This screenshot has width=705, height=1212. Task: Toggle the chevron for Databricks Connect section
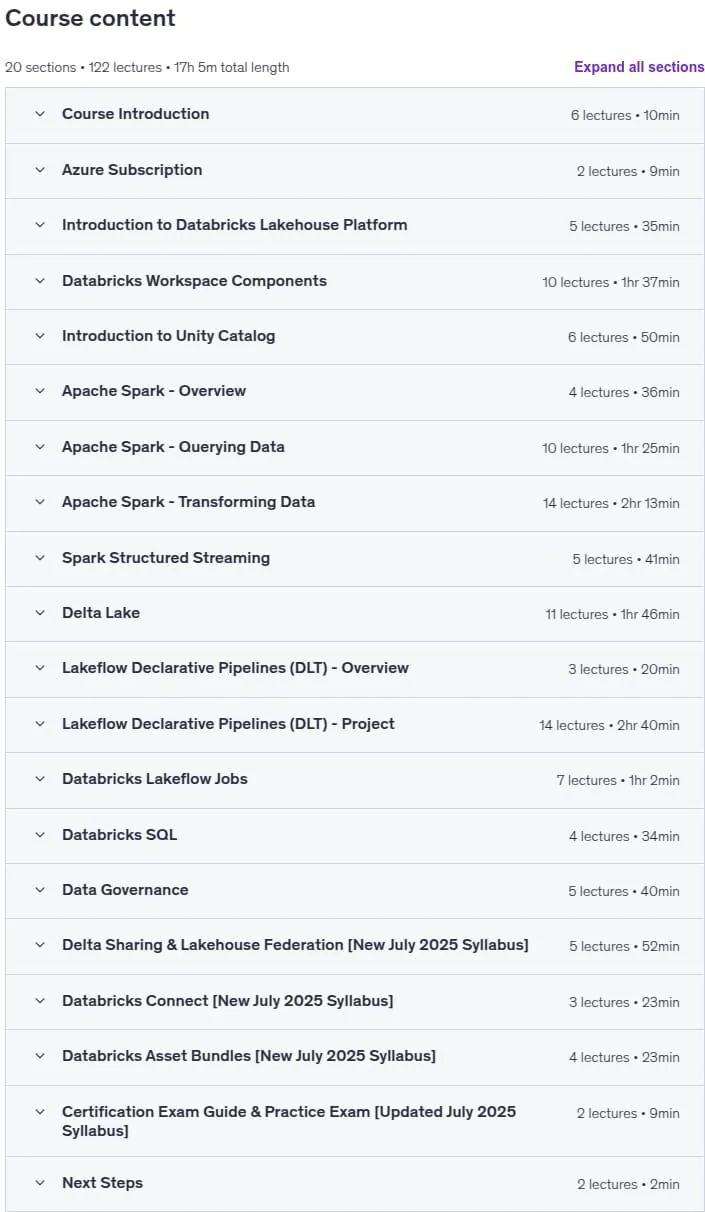(x=40, y=1001)
